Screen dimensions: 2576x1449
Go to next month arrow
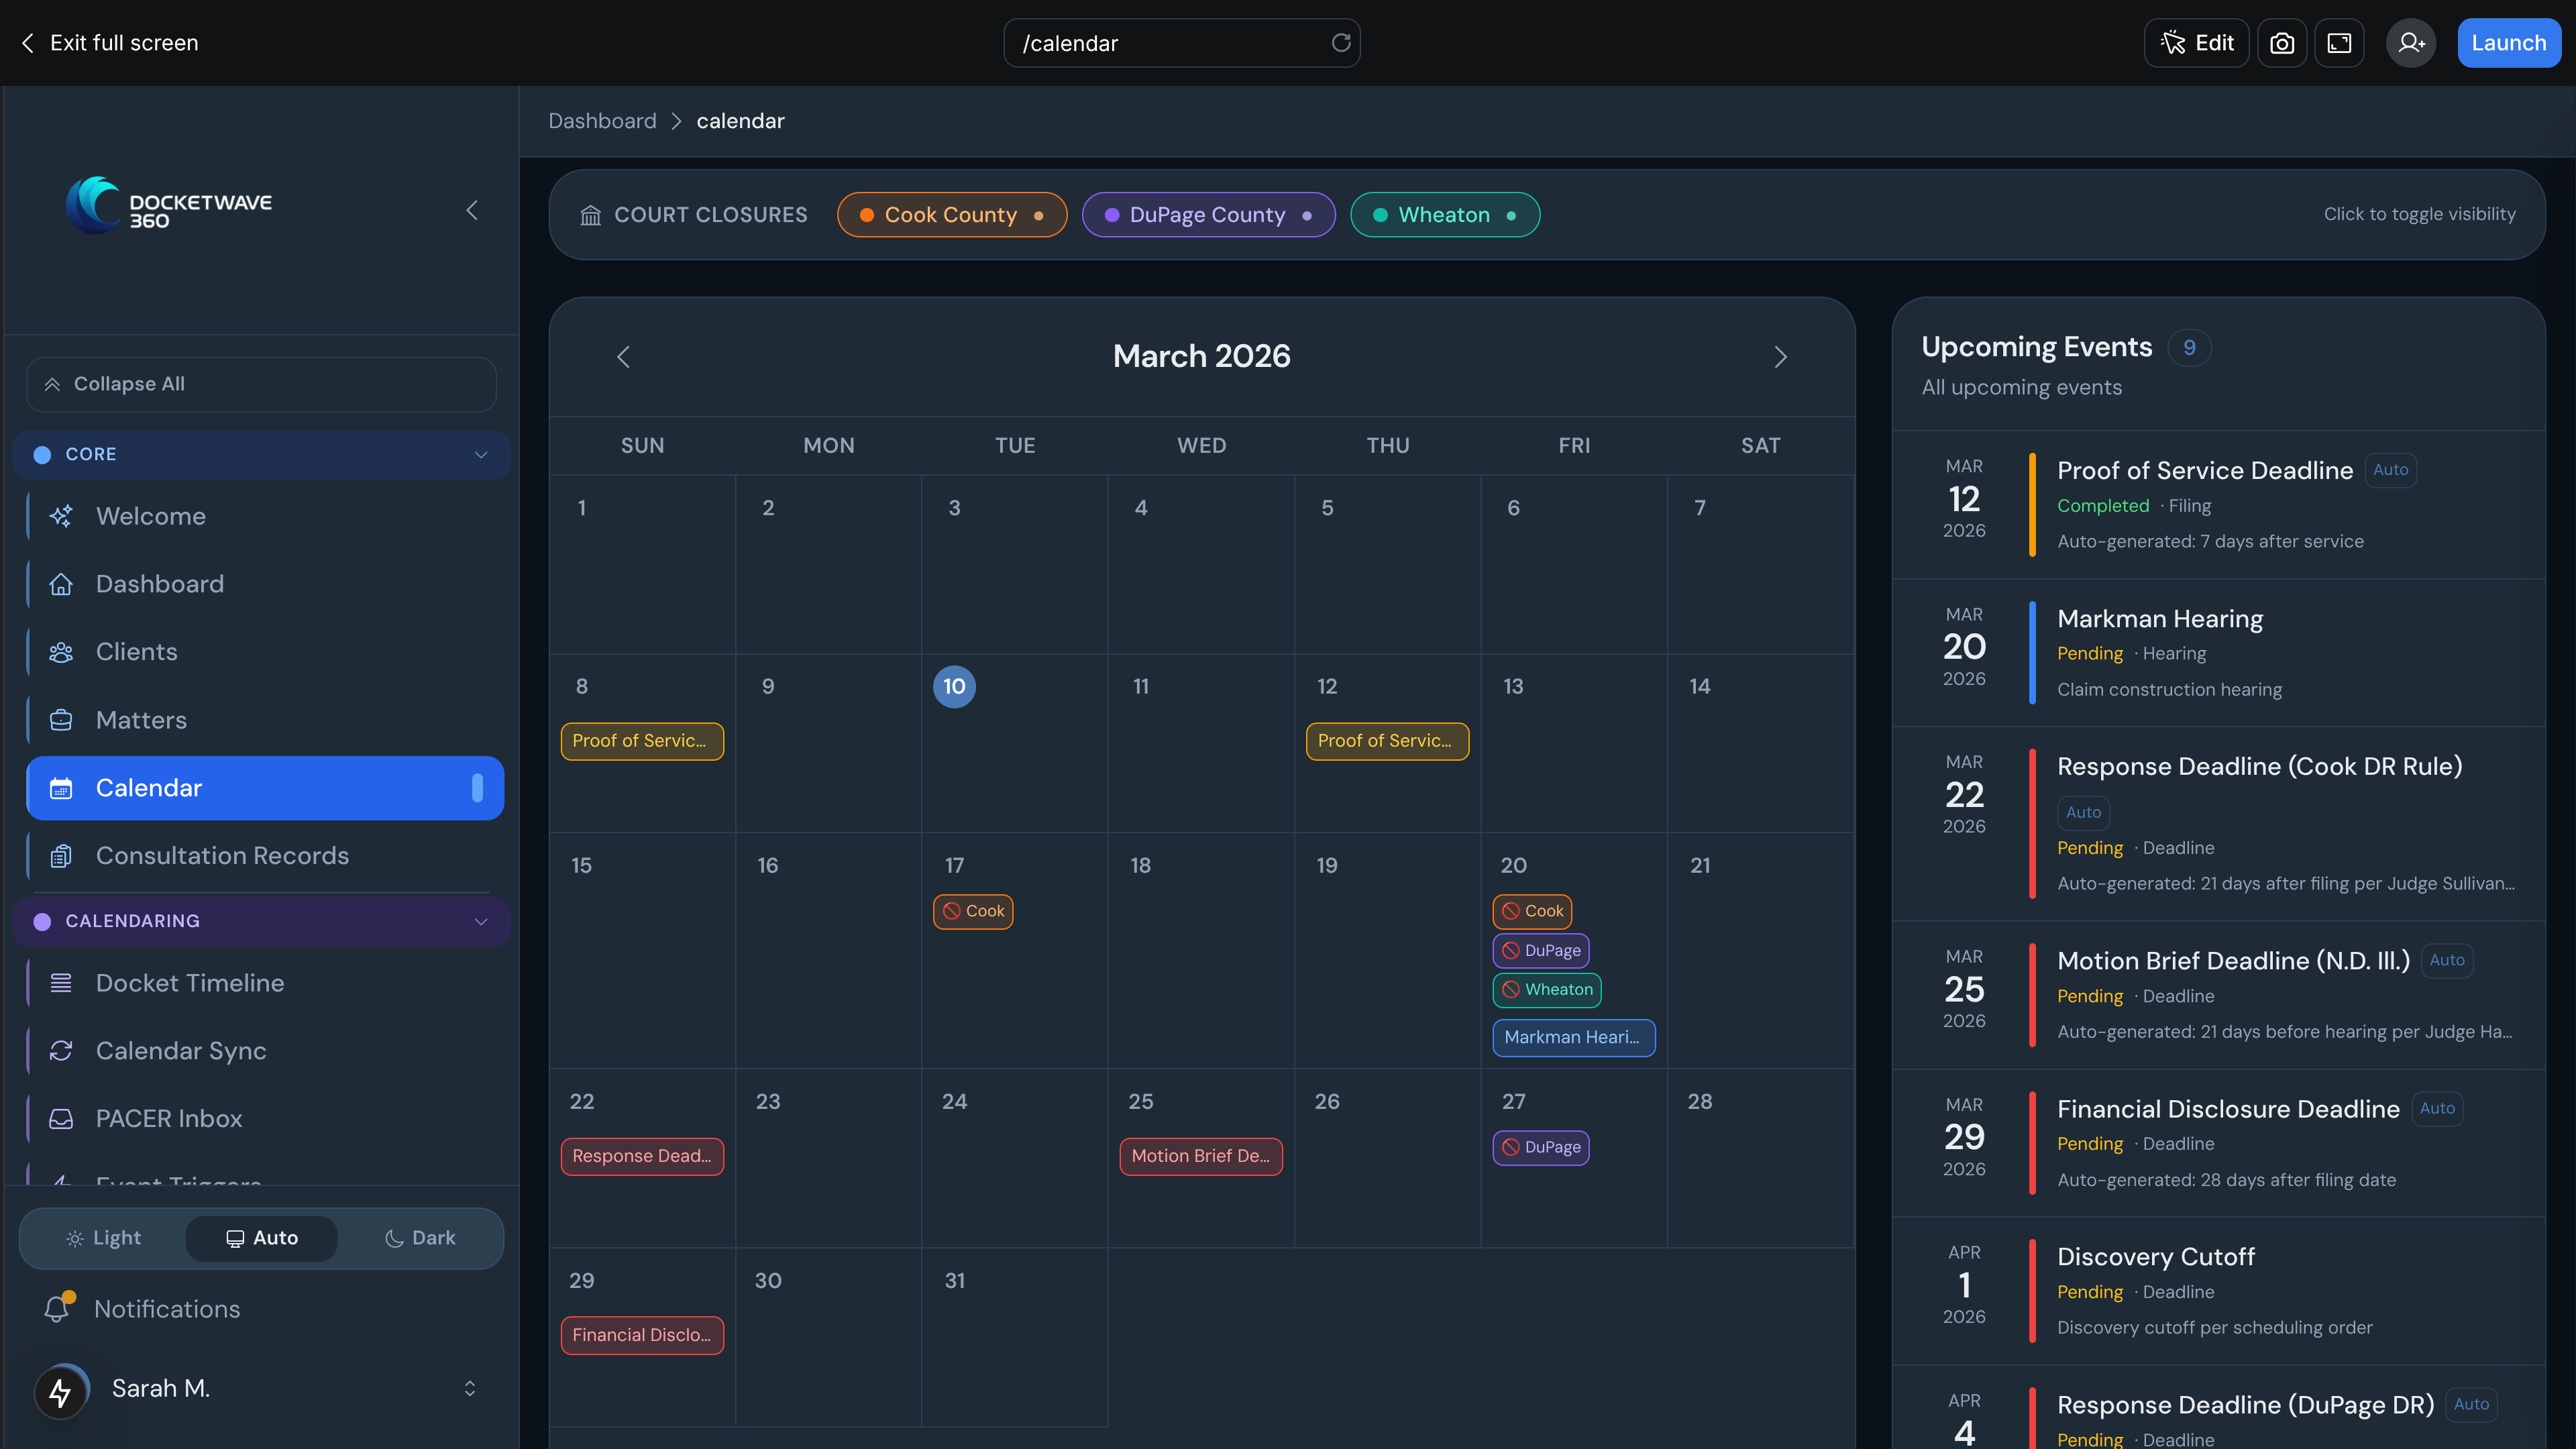[1780, 357]
